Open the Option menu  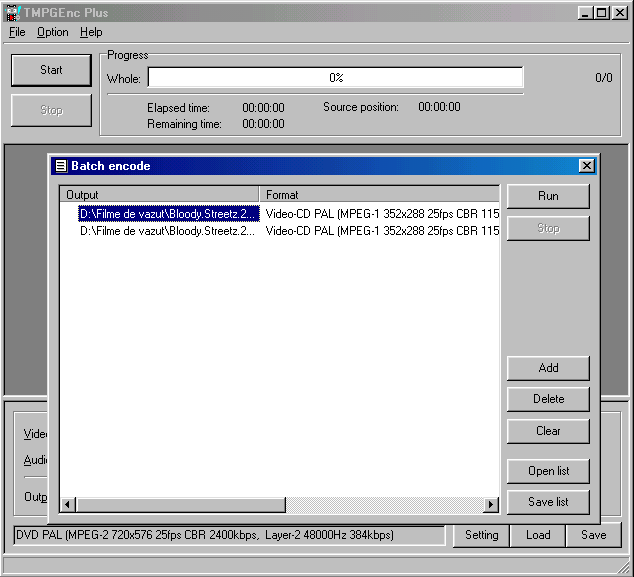[x=53, y=32]
